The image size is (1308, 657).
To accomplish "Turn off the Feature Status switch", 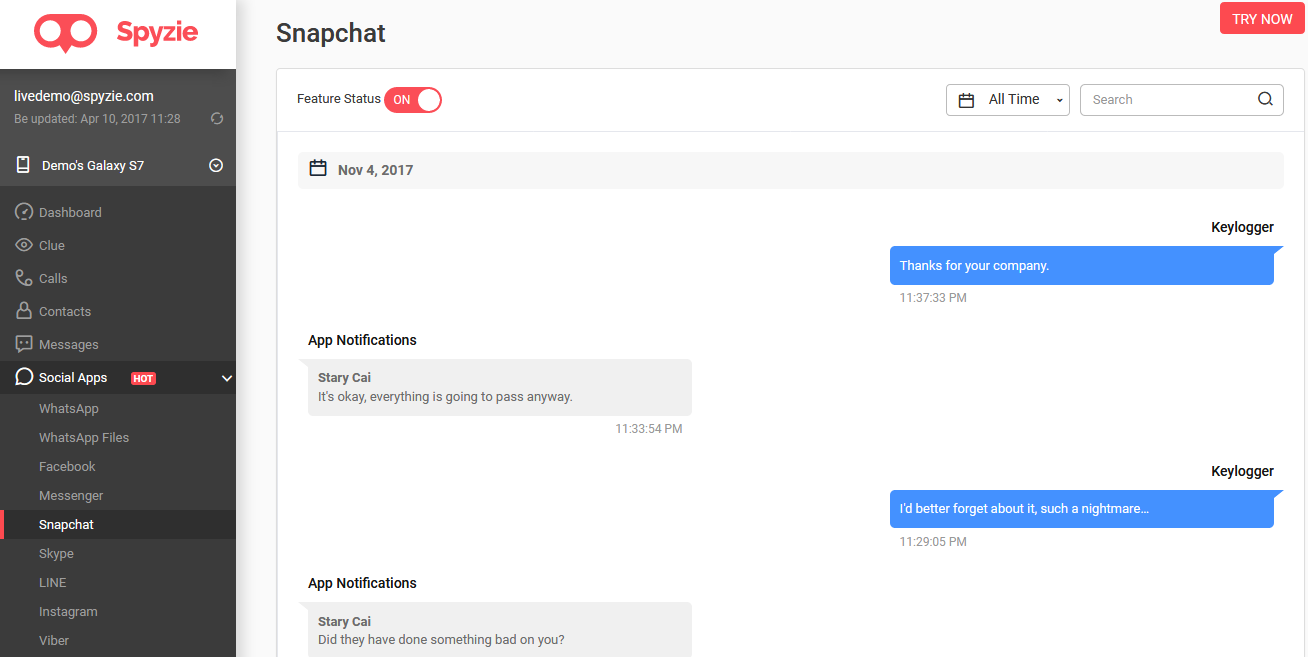I will (413, 100).
